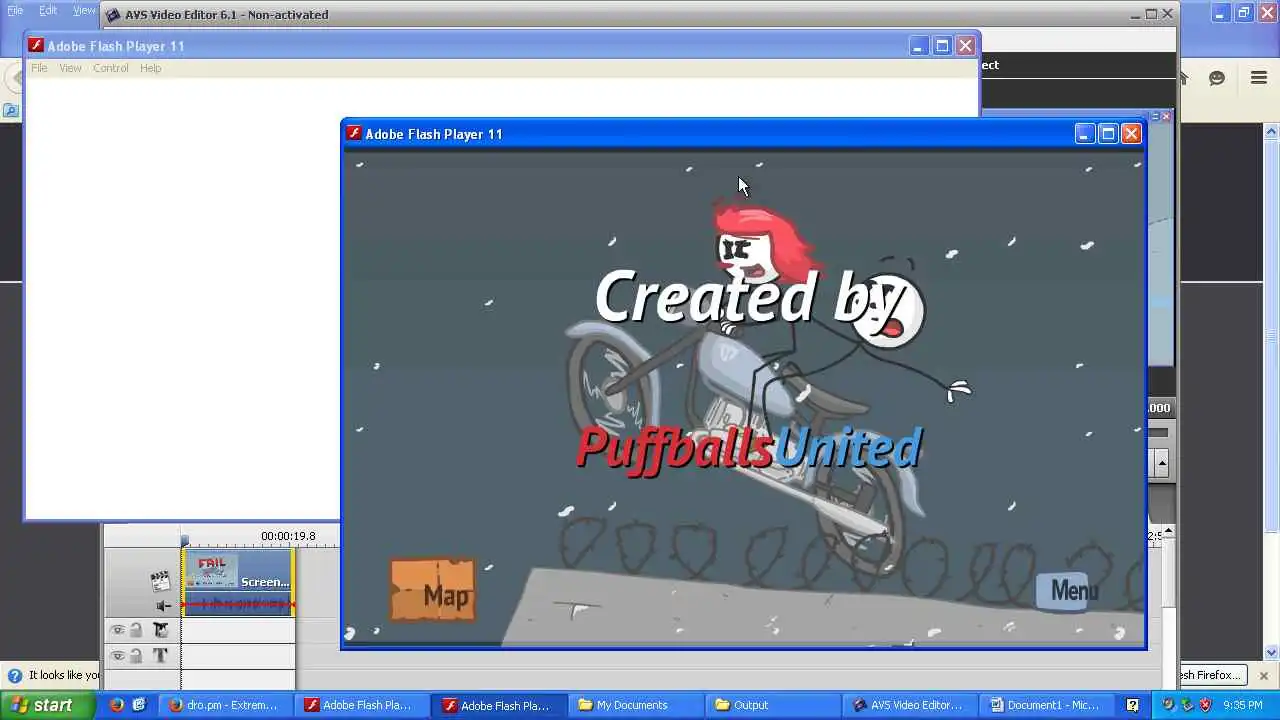The height and width of the screenshot is (720, 1280).
Task: Minimize the front Adobe Flash Player window
Action: pyautogui.click(x=1085, y=133)
